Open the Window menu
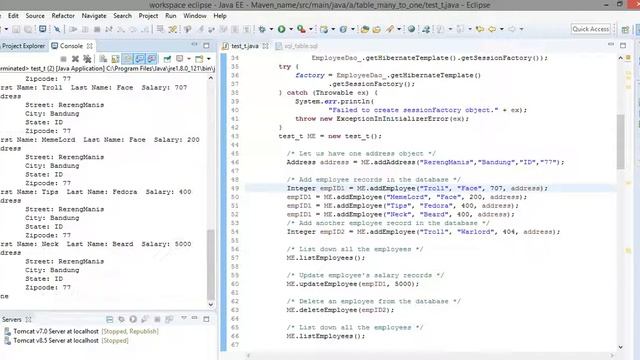The width and height of the screenshot is (640, 360). (195, 16)
